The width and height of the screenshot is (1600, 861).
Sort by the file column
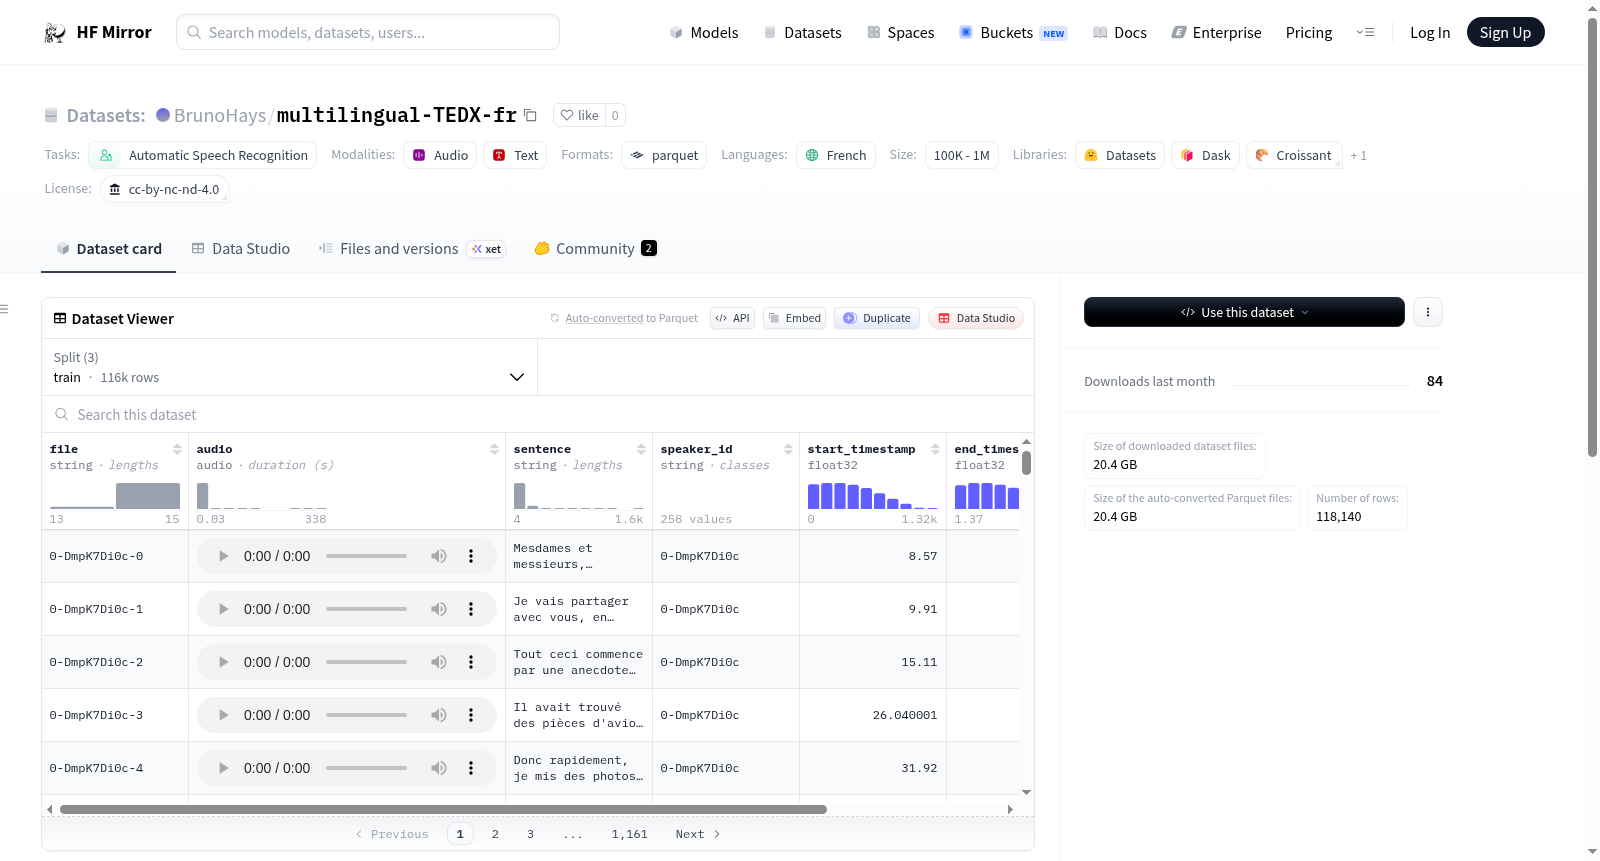[x=177, y=449]
